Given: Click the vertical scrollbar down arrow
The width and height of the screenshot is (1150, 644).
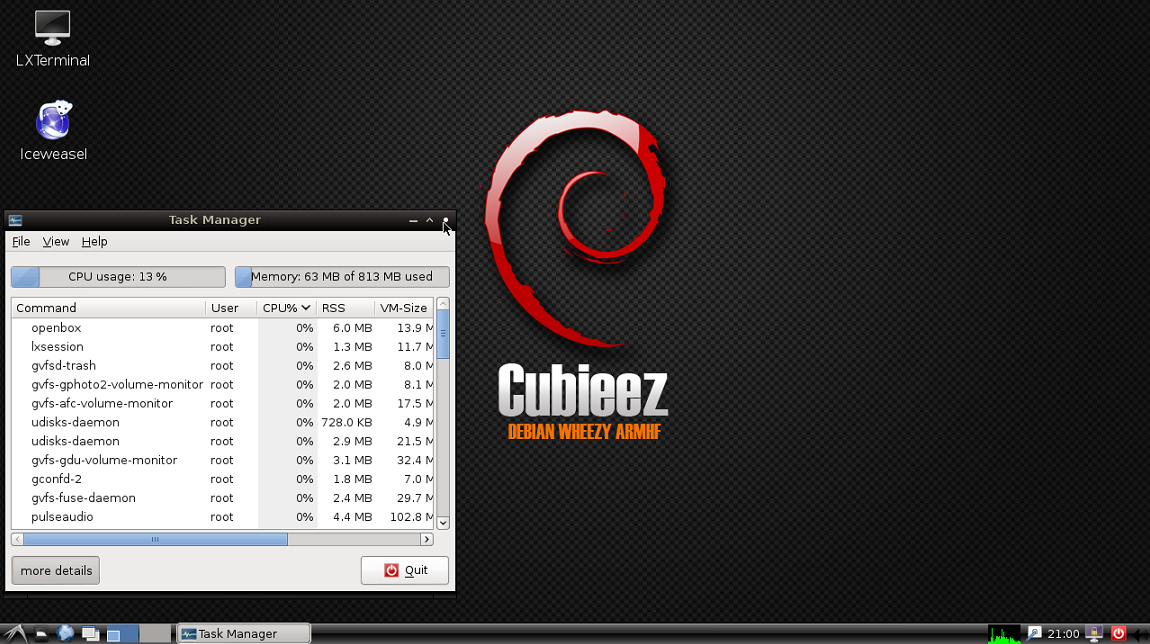Looking at the screenshot, I should click(x=443, y=523).
